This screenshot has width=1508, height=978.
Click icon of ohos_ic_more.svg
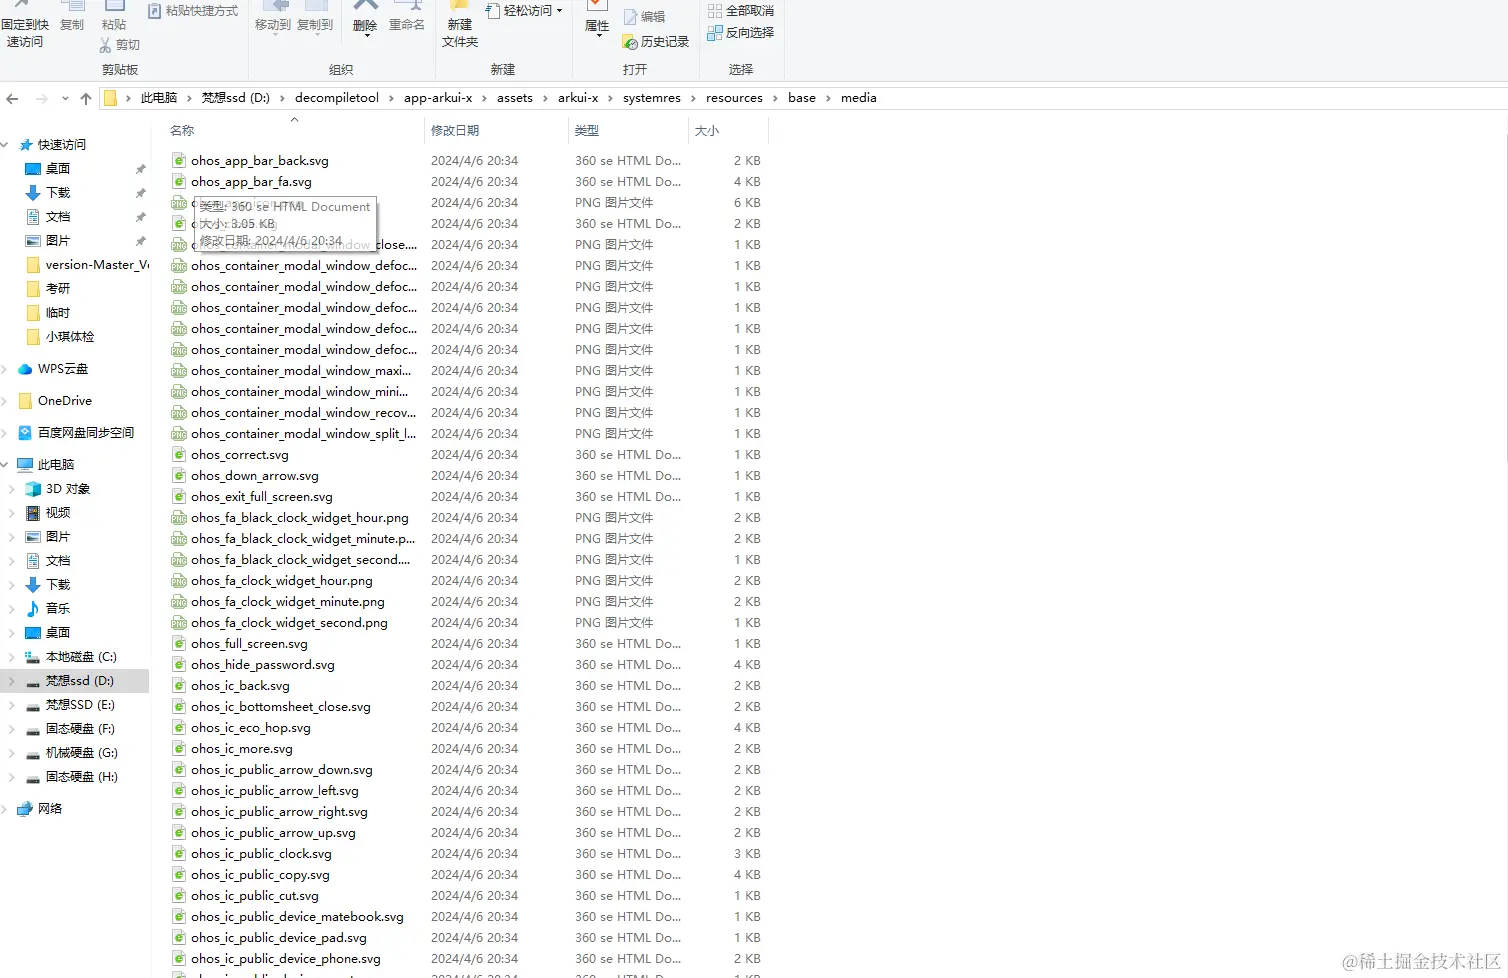[179, 749]
